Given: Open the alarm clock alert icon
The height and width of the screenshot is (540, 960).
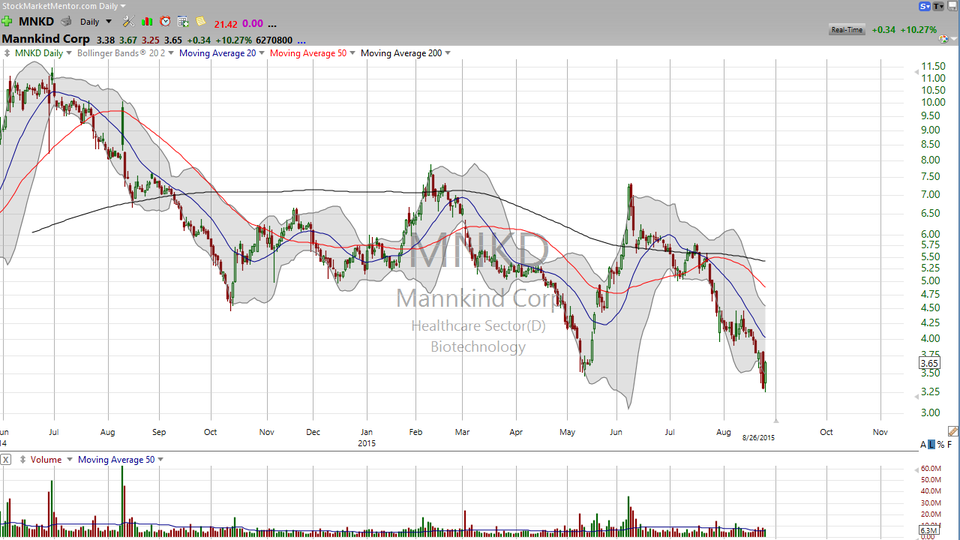Looking at the screenshot, I should pos(165,21).
